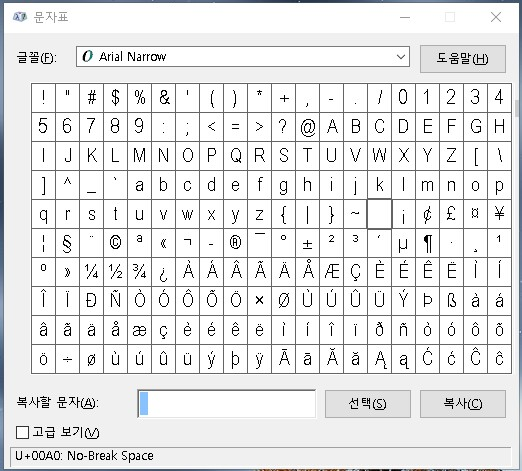Pick the hash # character
This screenshot has width=522, height=471.
[91, 98]
